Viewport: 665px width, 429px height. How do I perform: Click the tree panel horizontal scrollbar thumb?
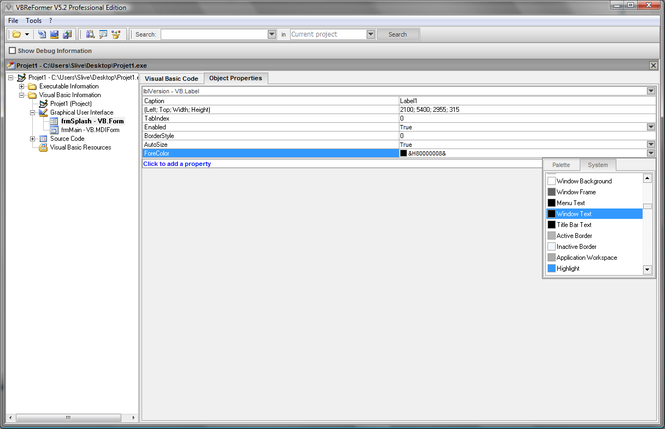[68, 418]
